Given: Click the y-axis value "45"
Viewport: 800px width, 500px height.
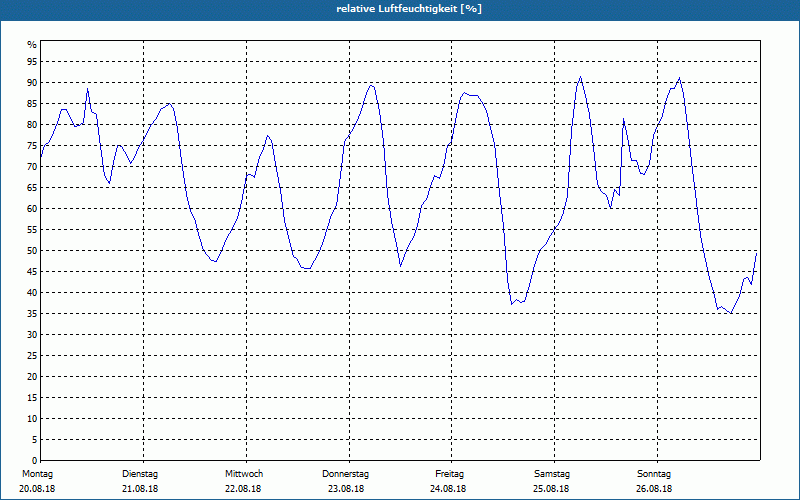Looking at the screenshot, I should (32, 271).
